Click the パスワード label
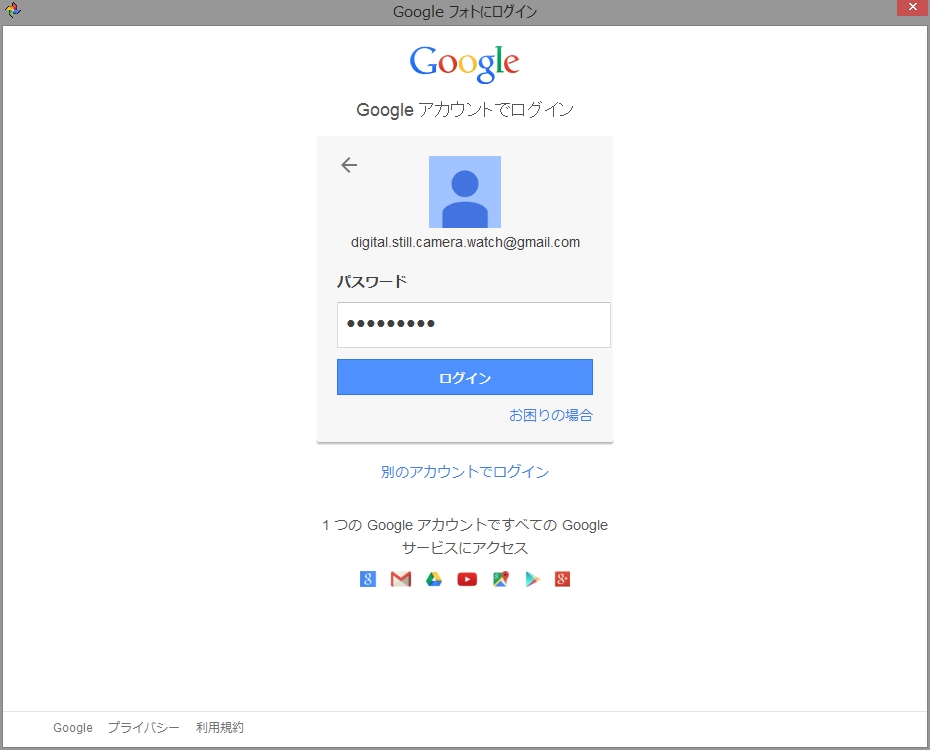930x750 pixels. click(372, 282)
